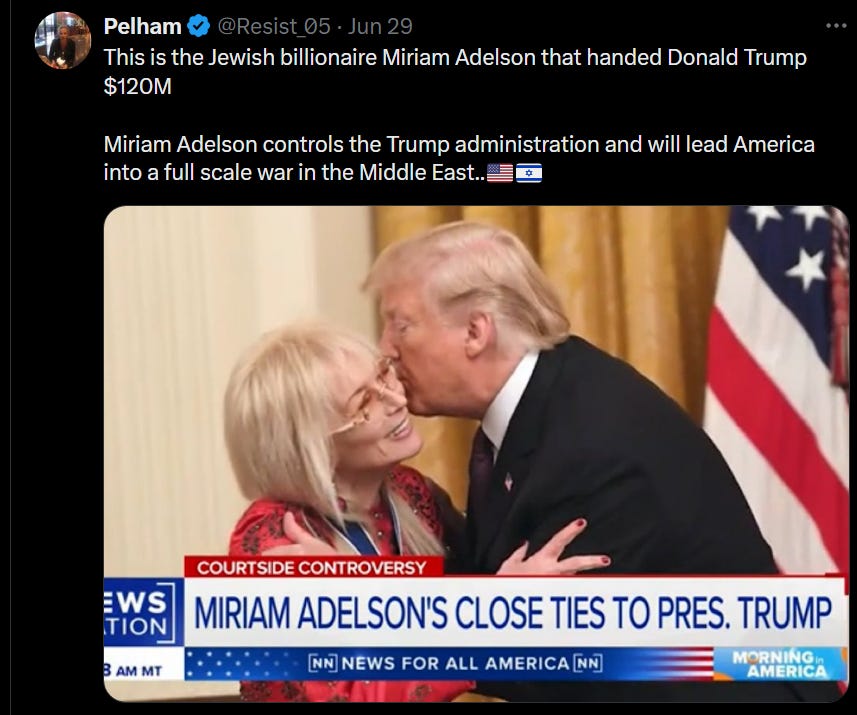
Task: Click the NEWS FOR ALL AMERICA ticker
Action: [455, 663]
